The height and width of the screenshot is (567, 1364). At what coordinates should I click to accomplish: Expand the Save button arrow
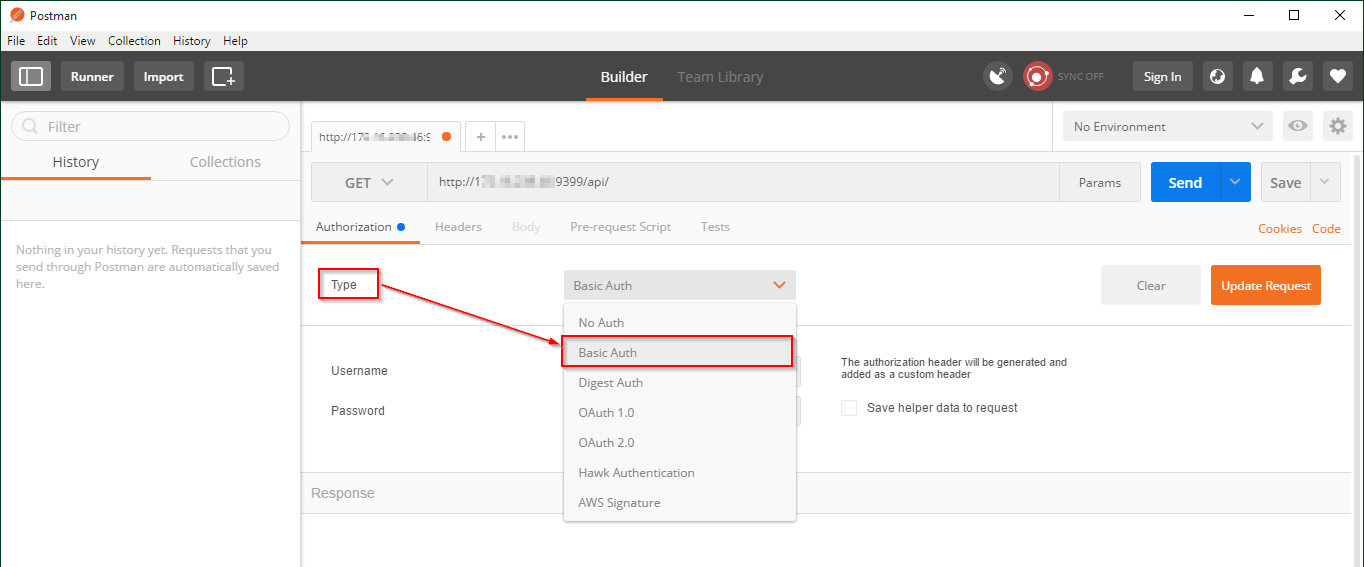[1324, 182]
